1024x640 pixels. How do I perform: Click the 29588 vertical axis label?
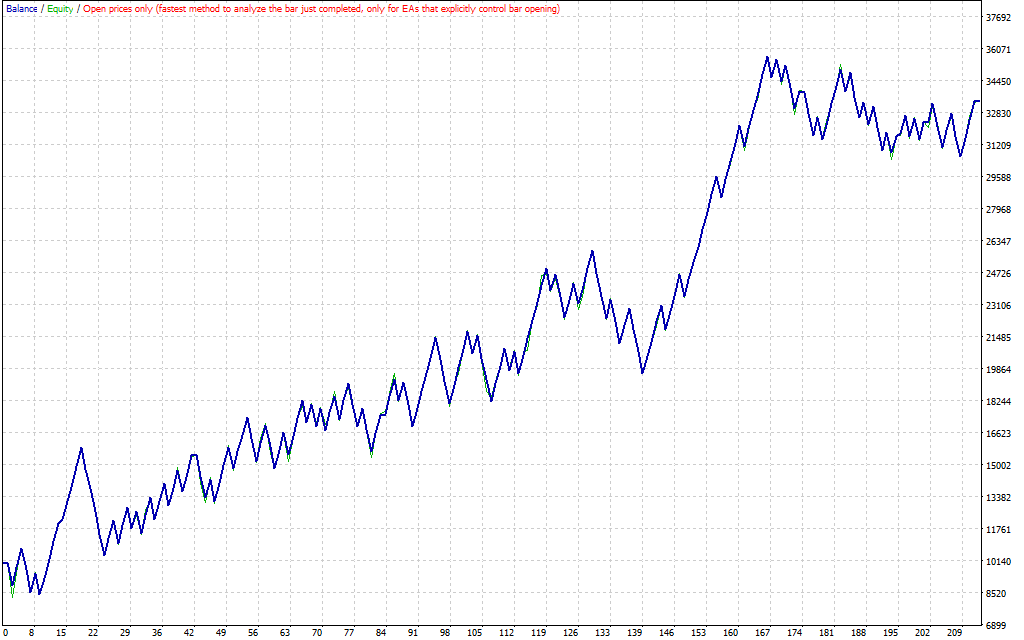999,178
